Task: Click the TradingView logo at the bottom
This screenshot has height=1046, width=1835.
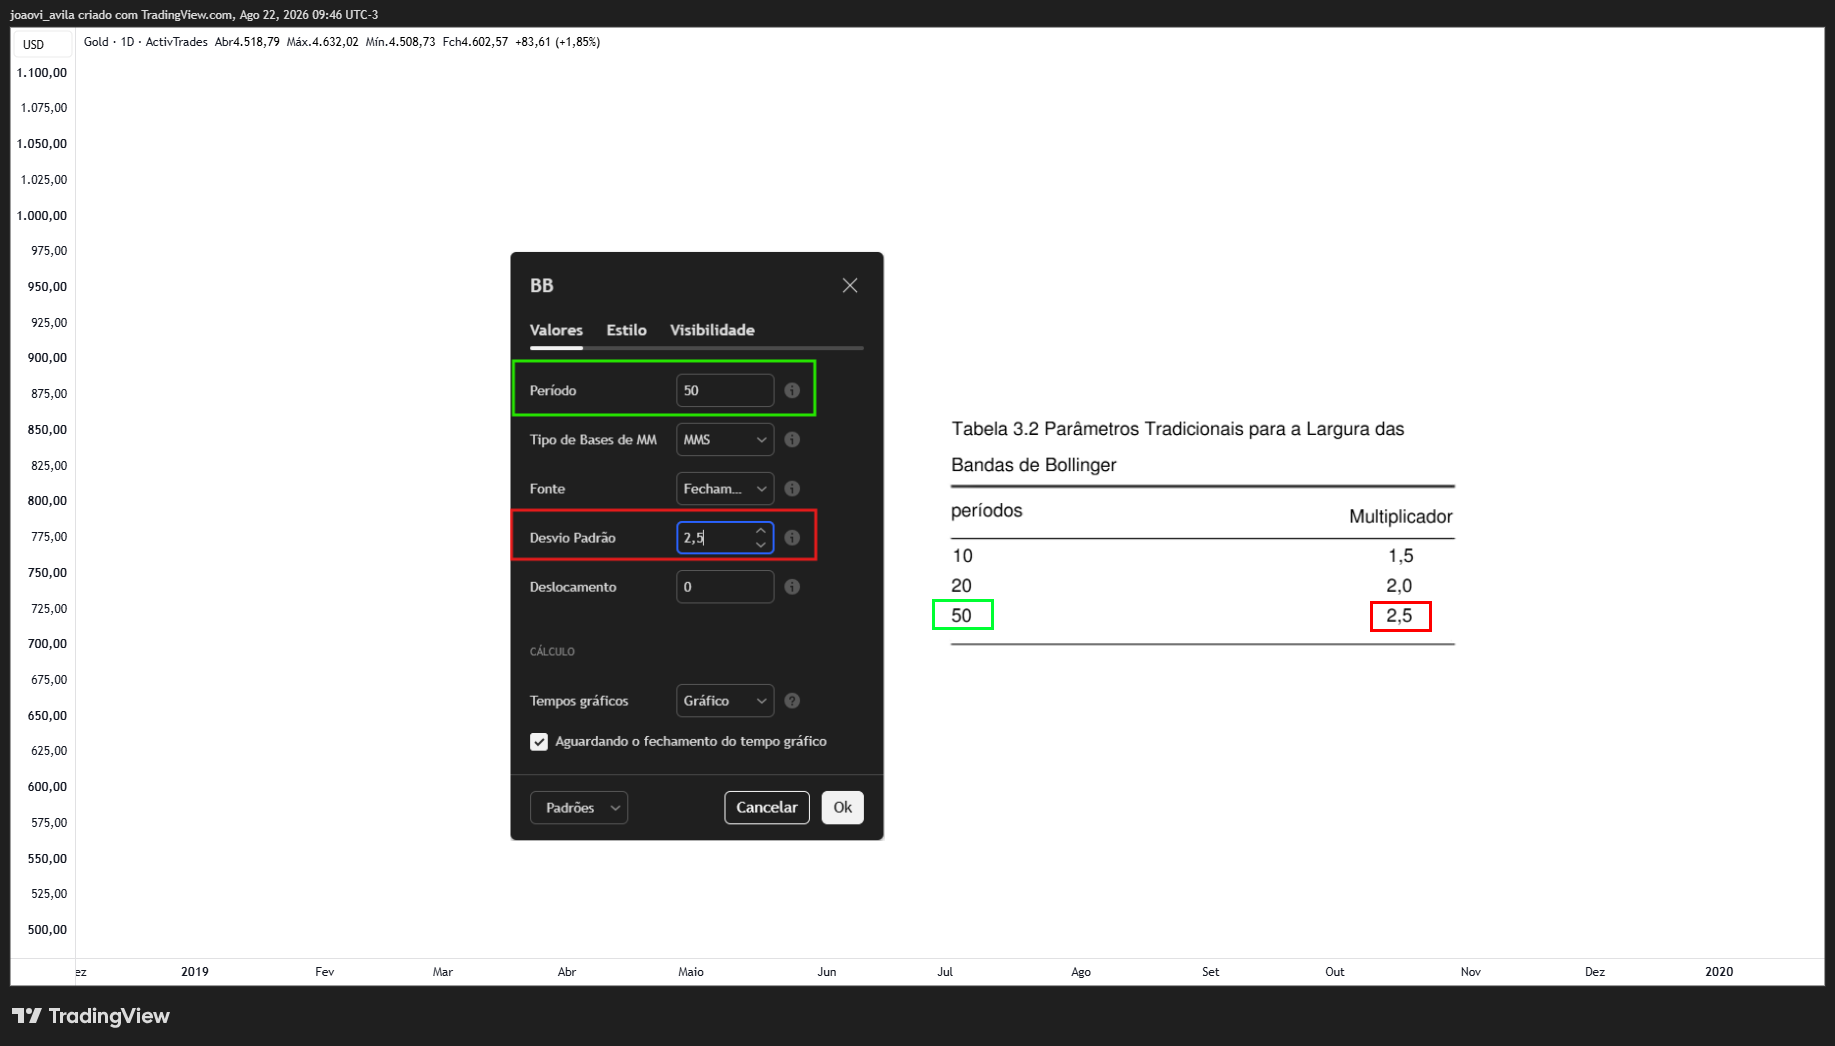Action: click(91, 1016)
